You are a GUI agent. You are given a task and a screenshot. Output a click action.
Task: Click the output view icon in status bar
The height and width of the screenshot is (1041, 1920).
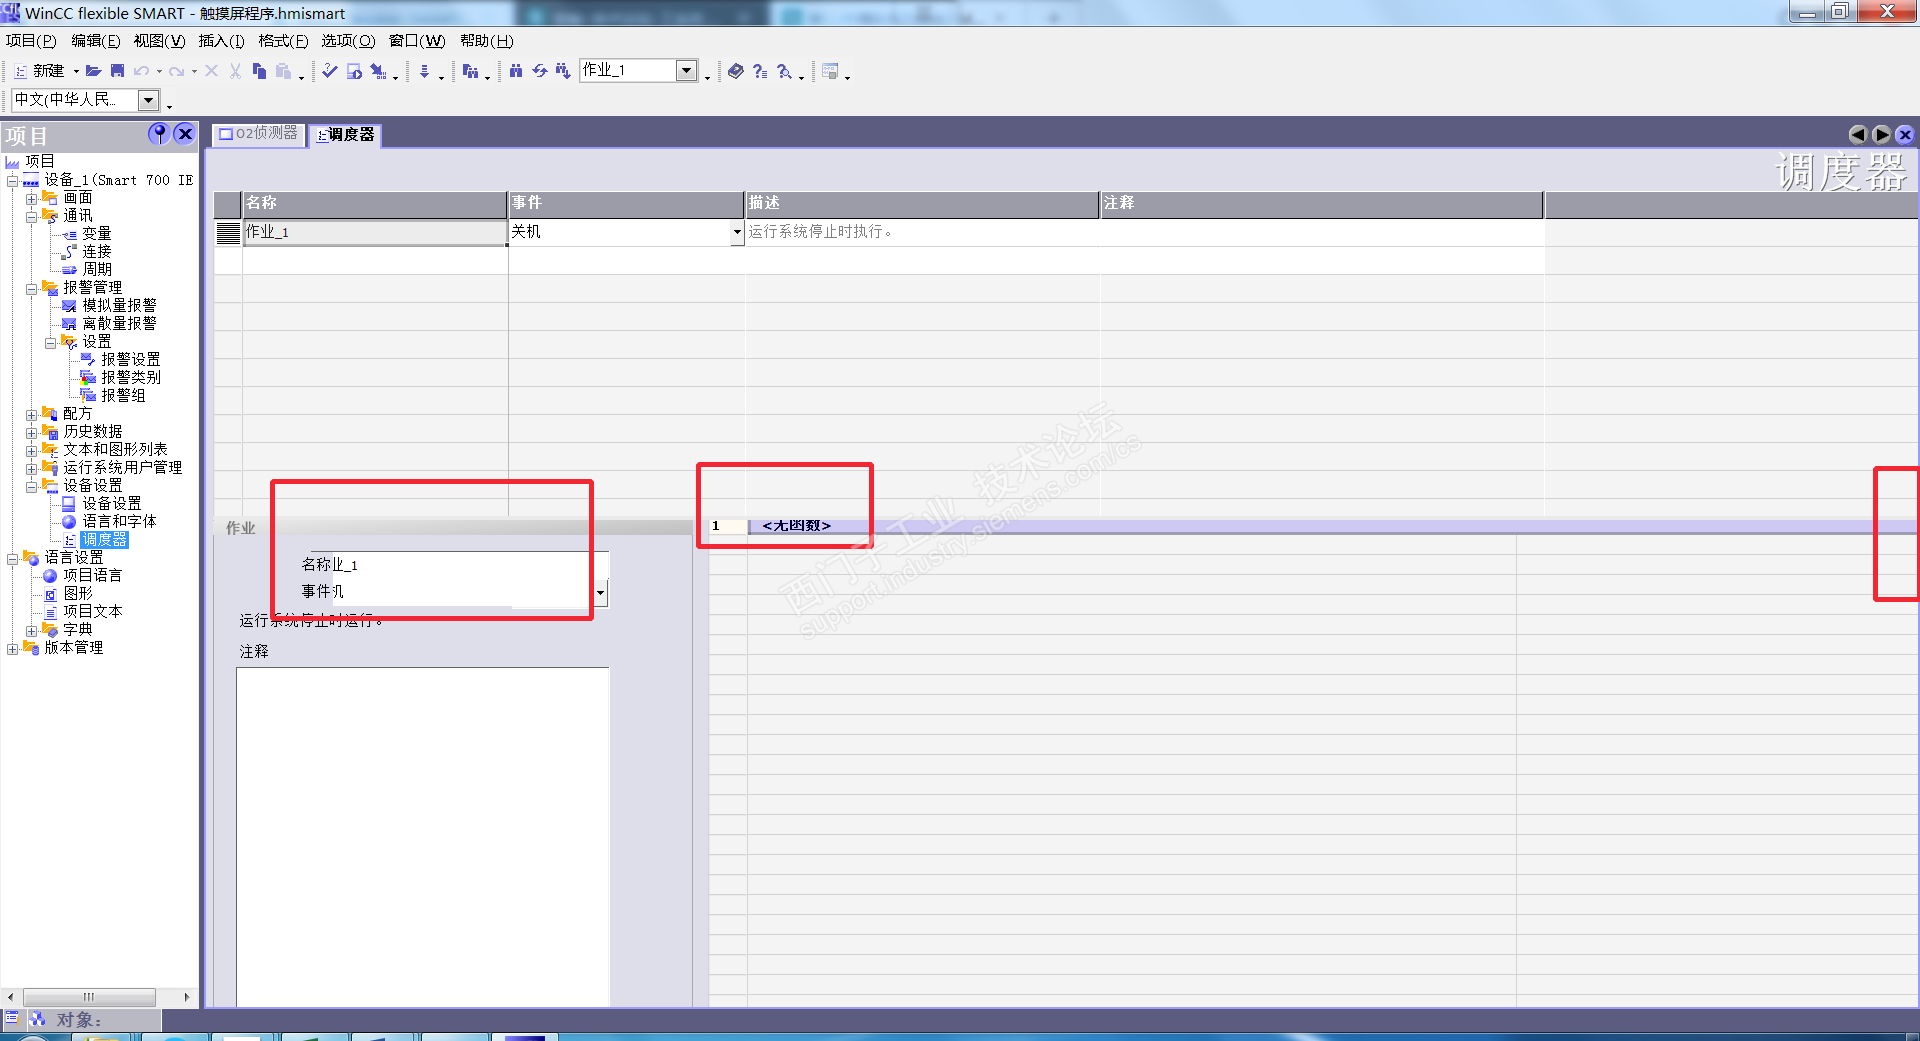tap(12, 1018)
